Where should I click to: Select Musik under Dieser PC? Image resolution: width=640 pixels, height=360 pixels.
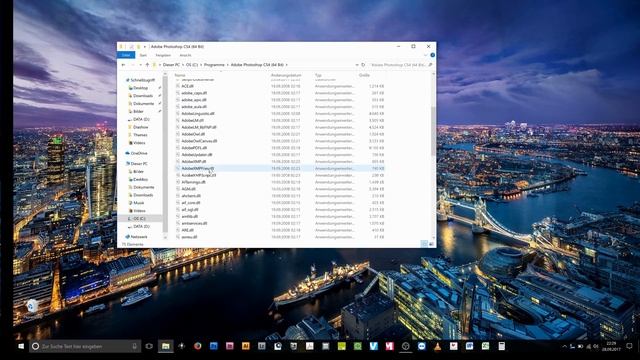(139, 203)
